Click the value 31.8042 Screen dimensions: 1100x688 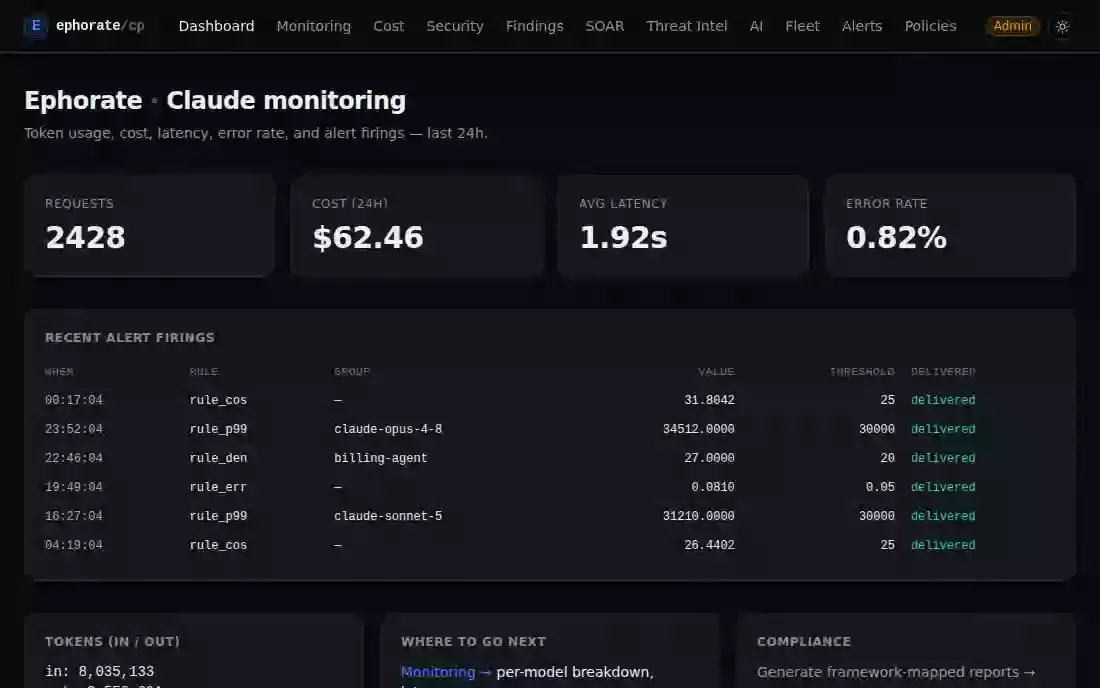point(709,400)
